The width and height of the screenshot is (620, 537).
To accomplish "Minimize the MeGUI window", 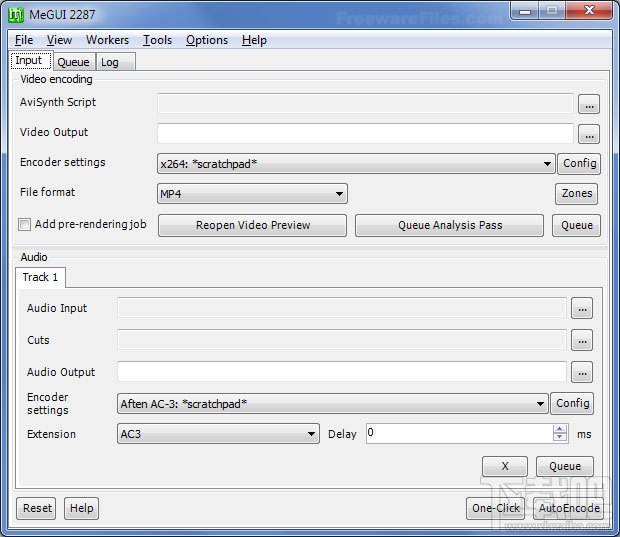I will (x=525, y=11).
